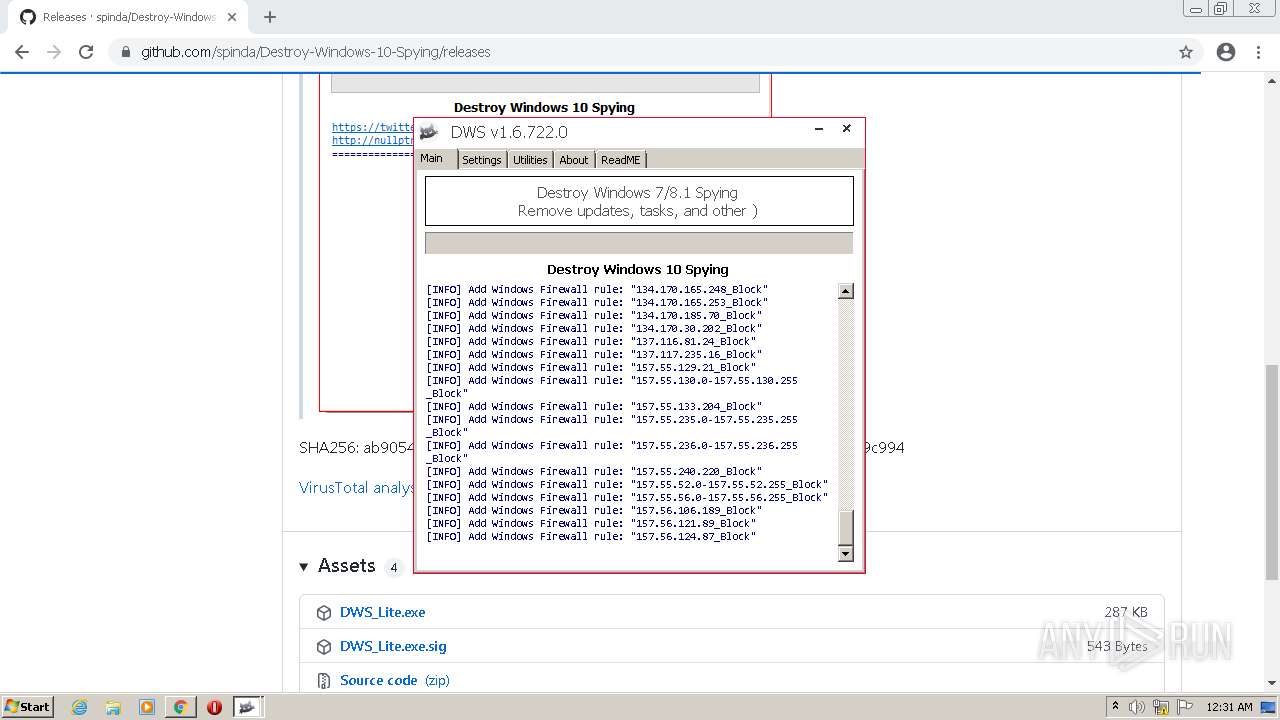Close the Releases browser tab
This screenshot has width=1280, height=720.
click(232, 17)
